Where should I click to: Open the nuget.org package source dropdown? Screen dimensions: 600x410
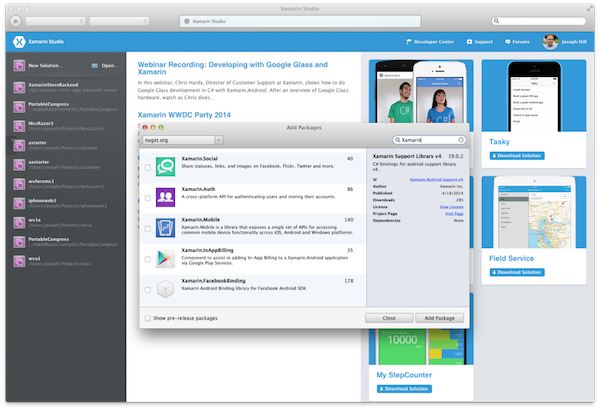[x=183, y=140]
